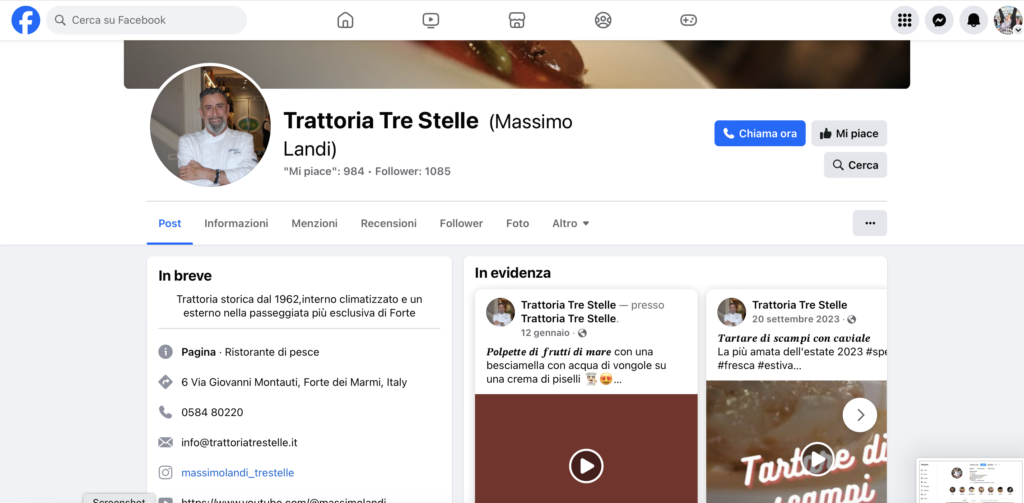Open the Marketplace icon

click(x=517, y=20)
